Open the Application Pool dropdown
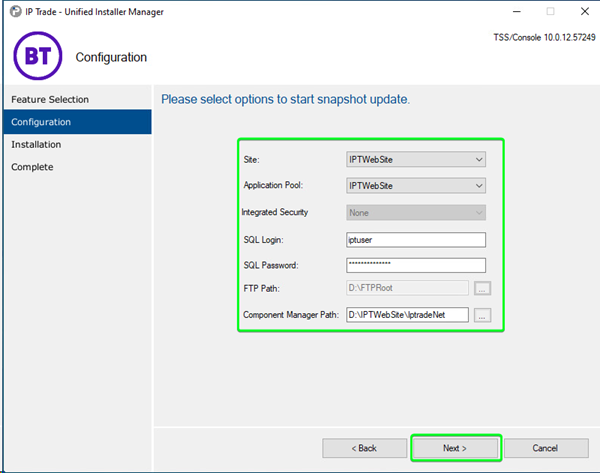 416,186
